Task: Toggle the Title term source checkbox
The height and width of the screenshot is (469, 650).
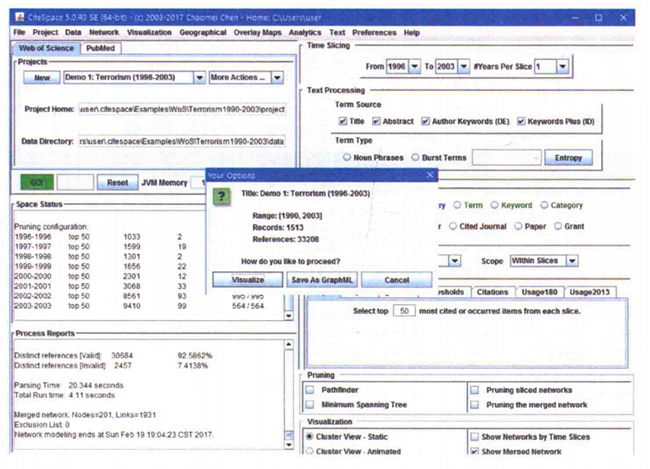Action: pyautogui.click(x=343, y=121)
